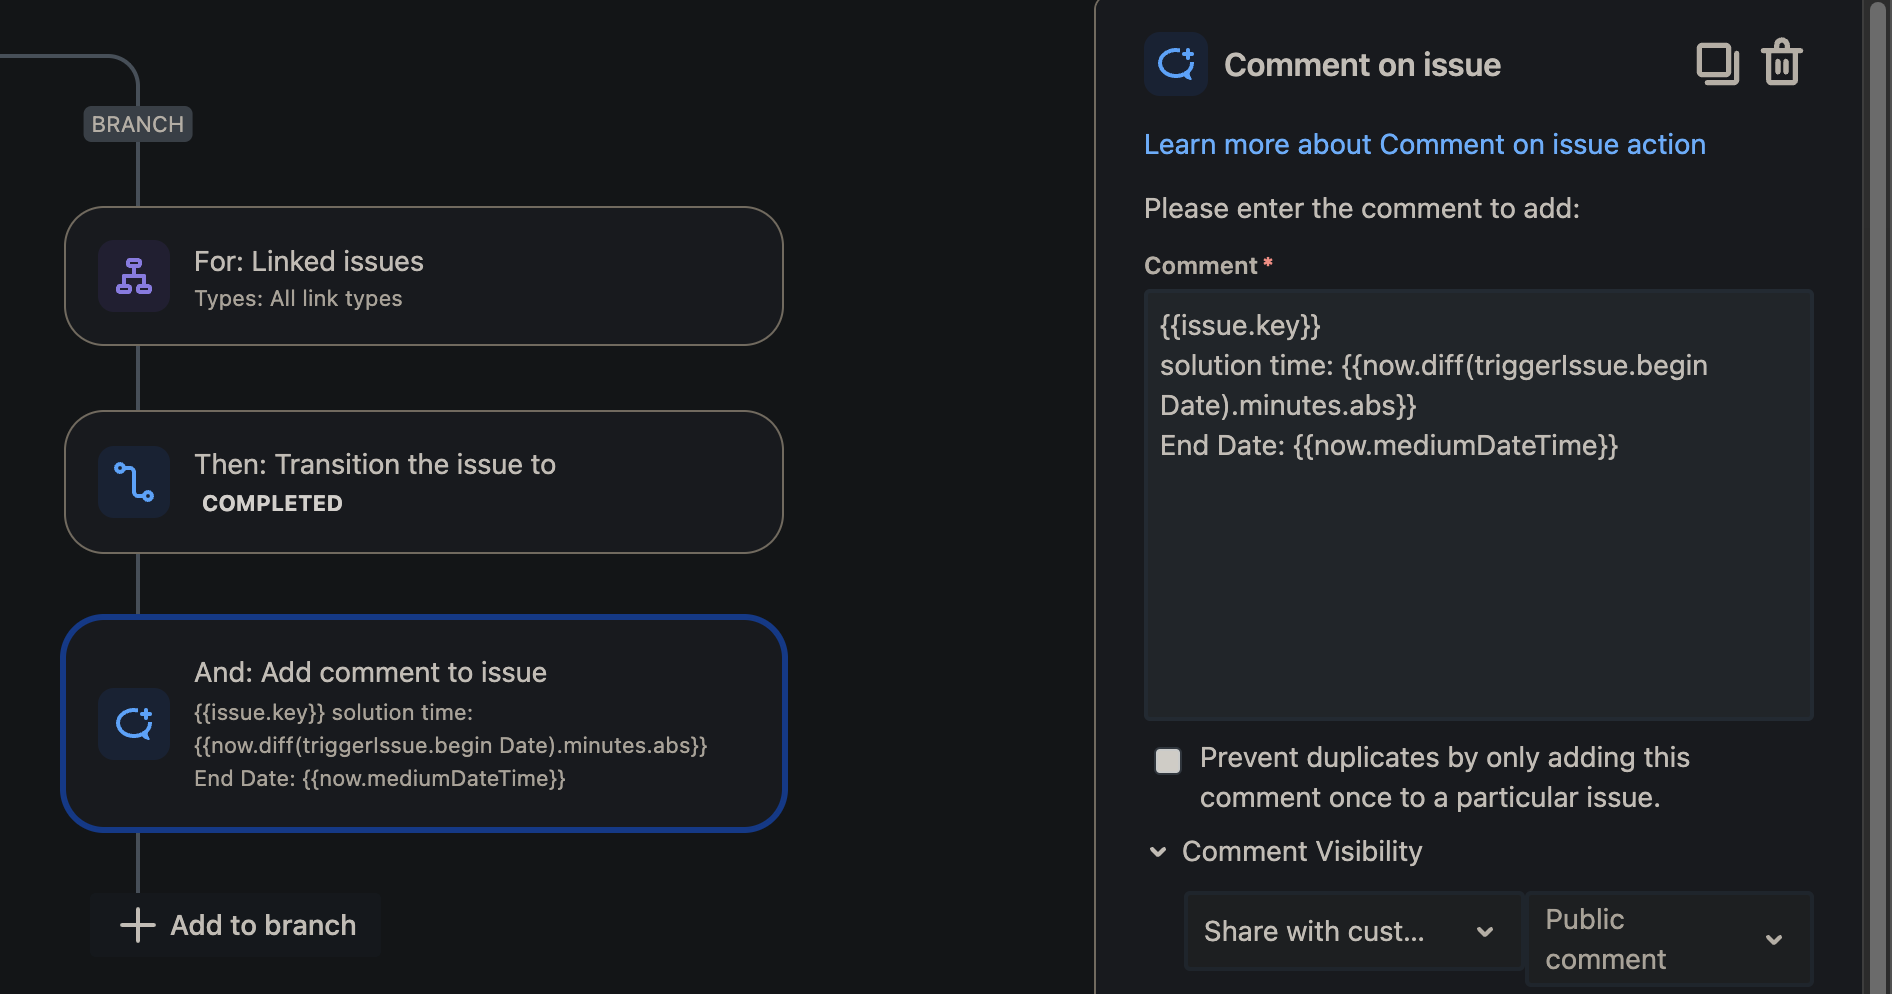Click into the Comment text area
Image resolution: width=1892 pixels, height=994 pixels.
[1478, 505]
